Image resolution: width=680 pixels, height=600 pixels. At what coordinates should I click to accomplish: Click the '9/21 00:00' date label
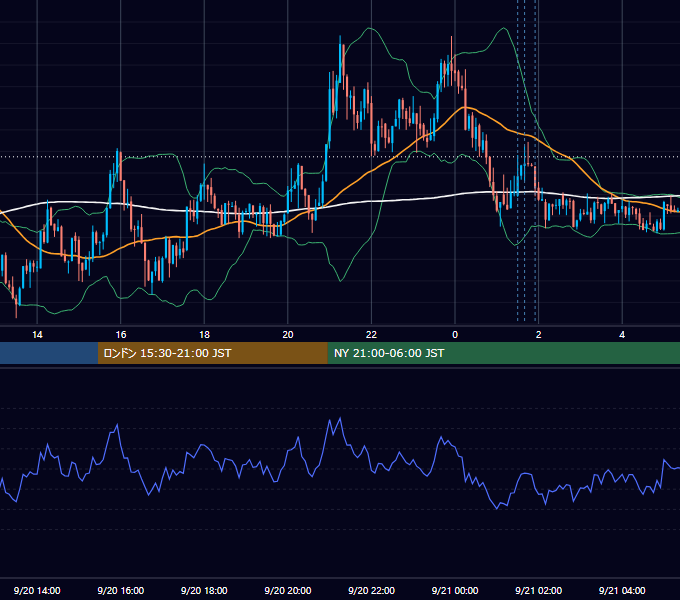(x=455, y=590)
